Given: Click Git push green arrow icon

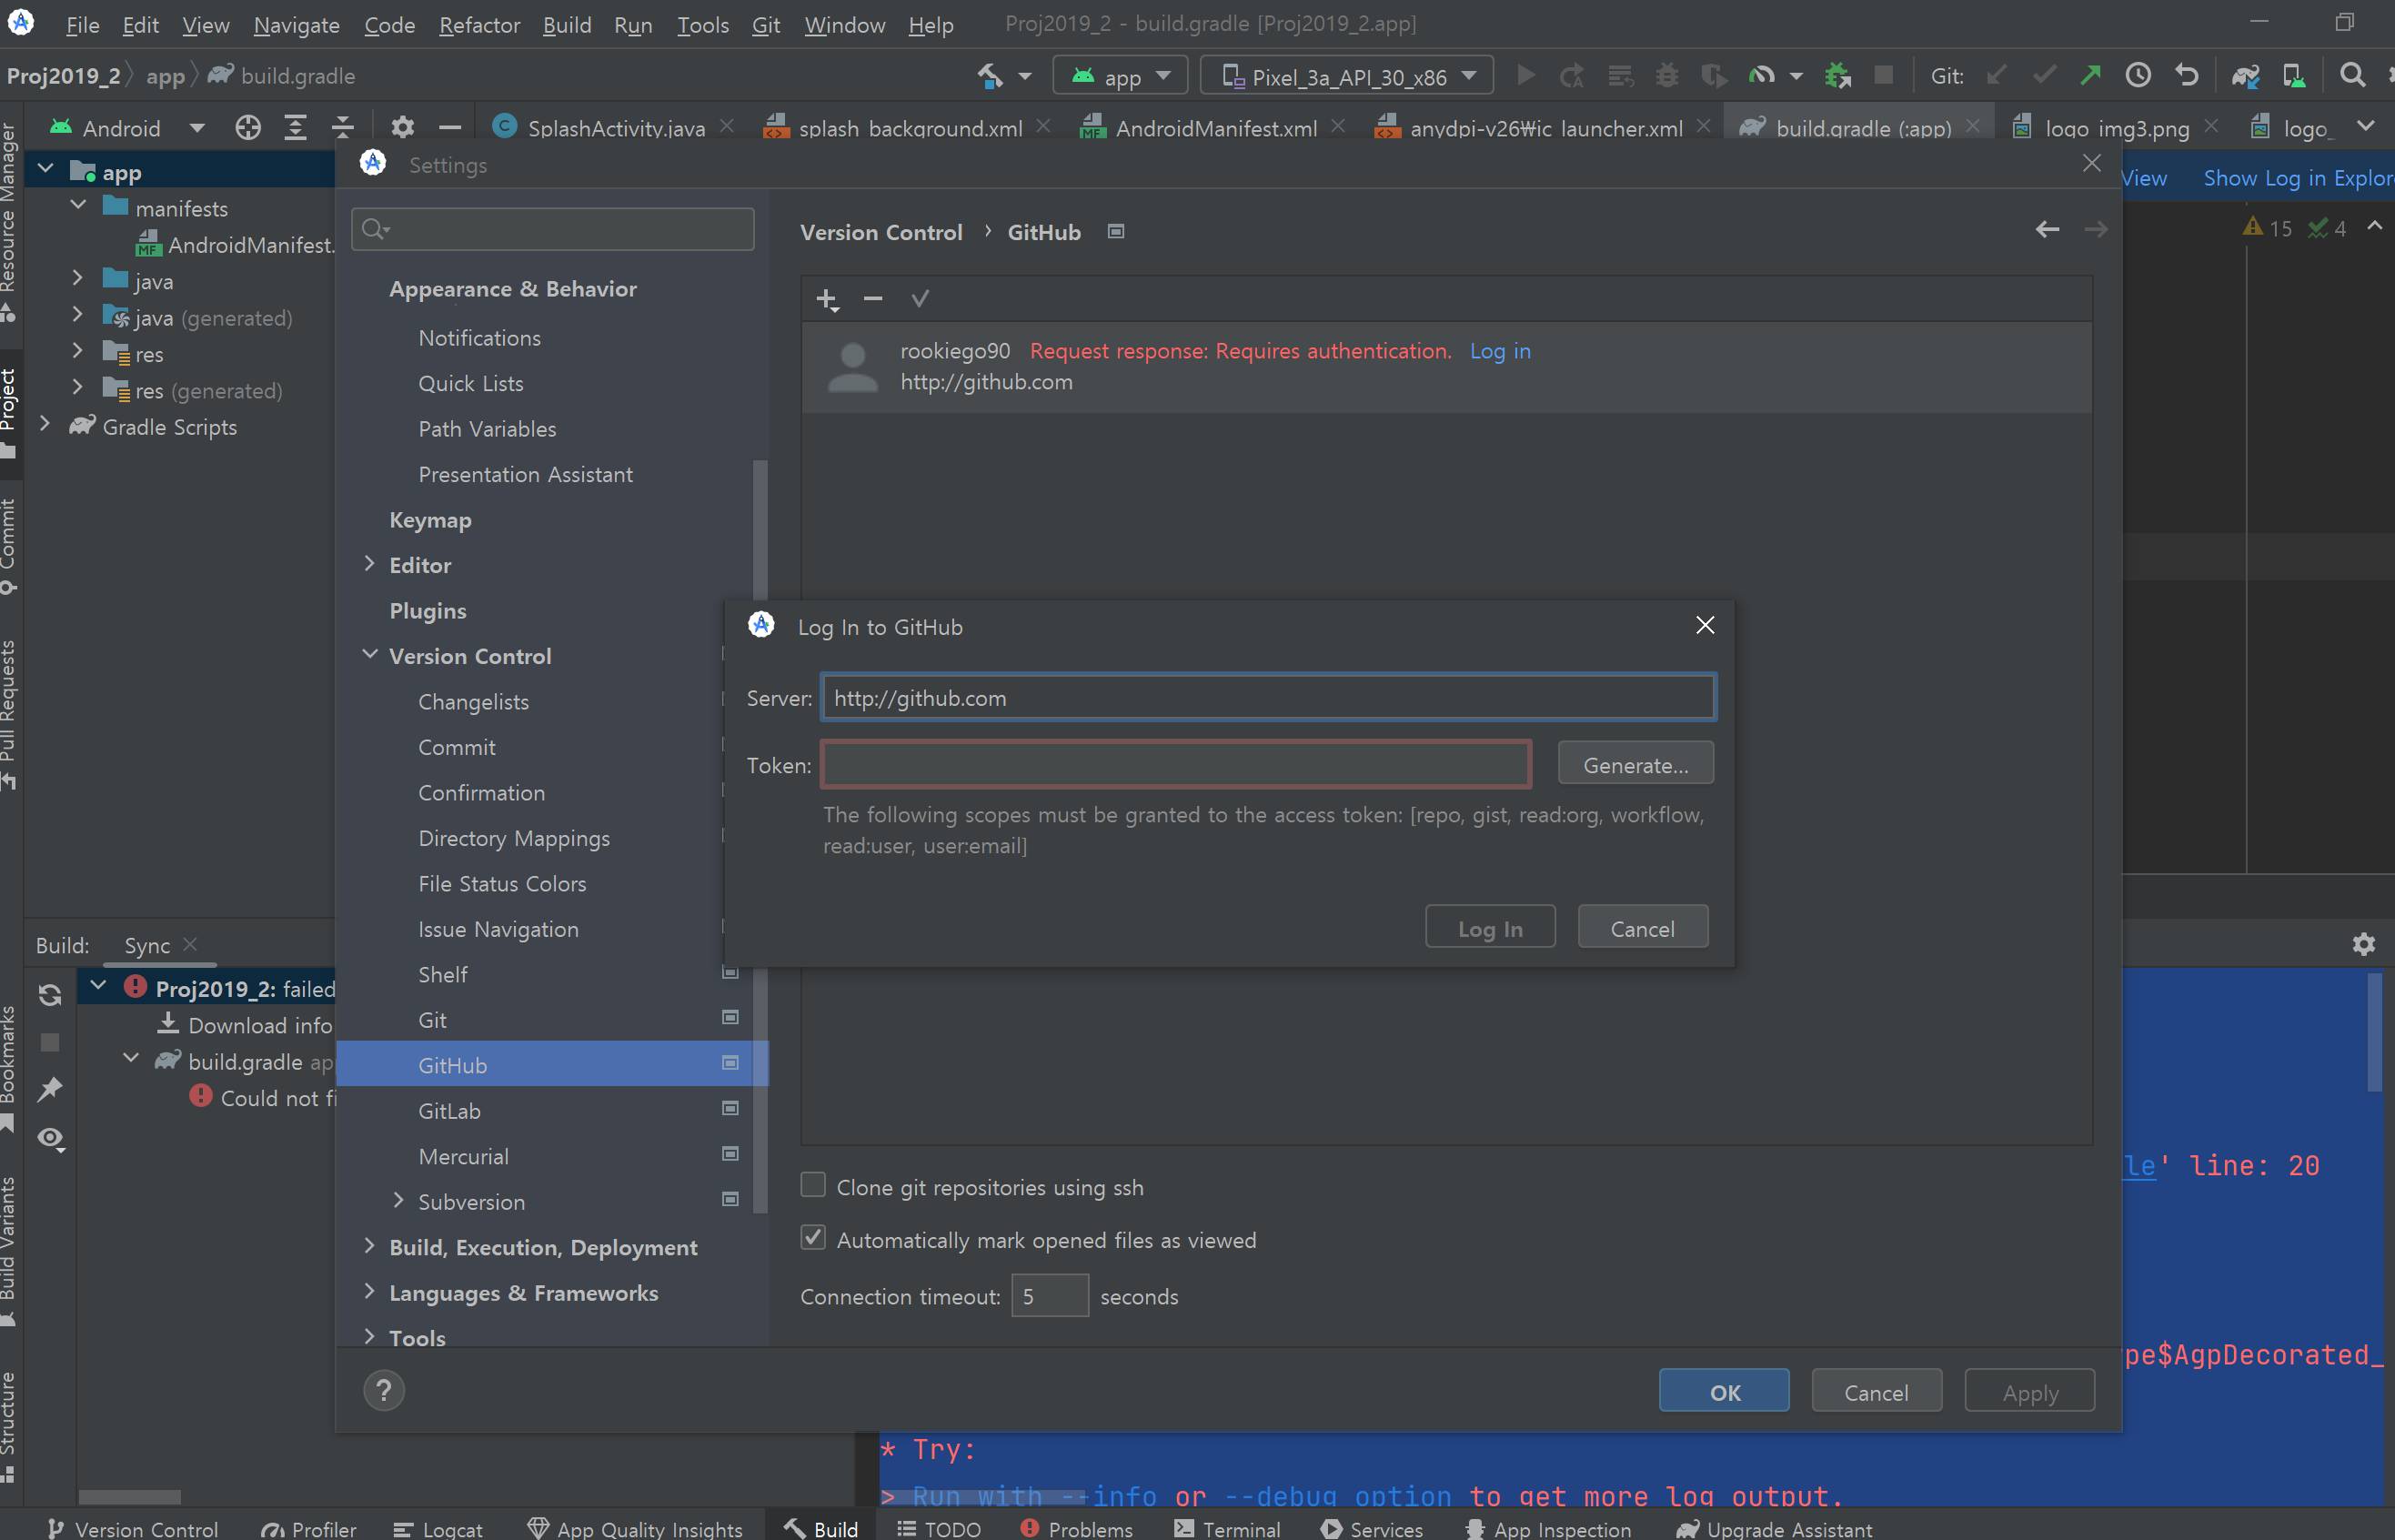Looking at the screenshot, I should [2091, 76].
